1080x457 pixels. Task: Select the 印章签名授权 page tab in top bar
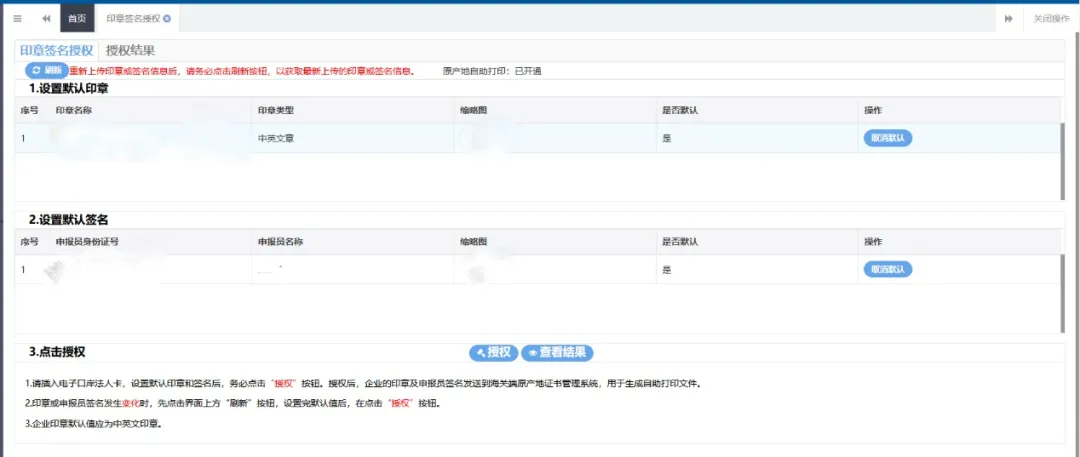(132, 19)
